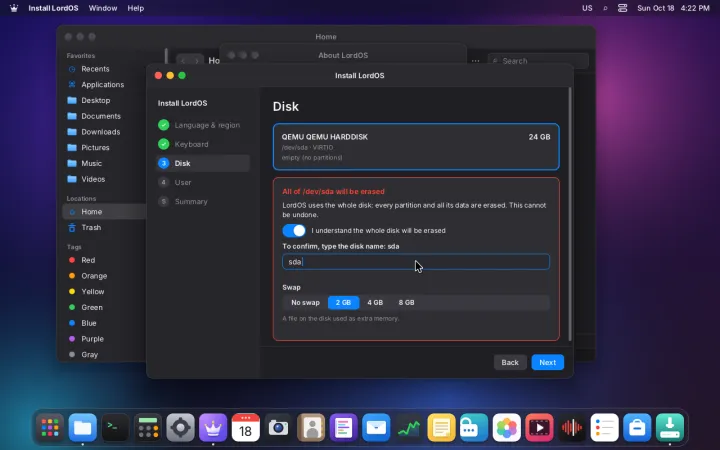Open System Settings gear in the dock
Viewport: 720px width, 450px height.
point(180,428)
